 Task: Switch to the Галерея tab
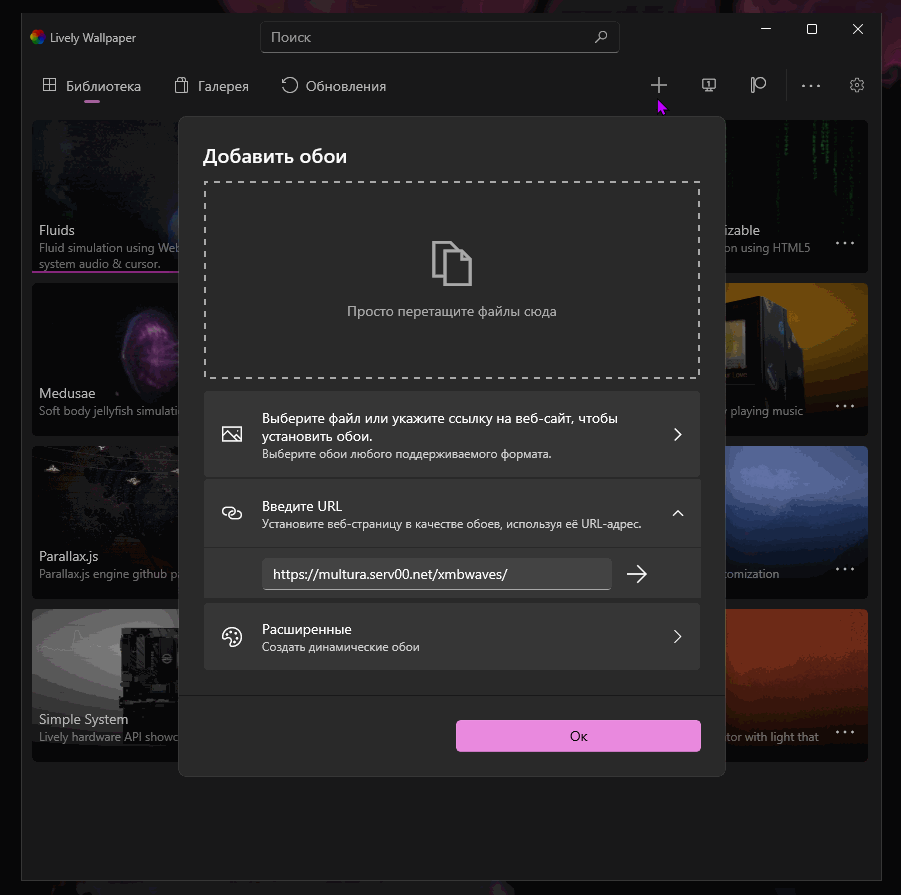point(211,86)
